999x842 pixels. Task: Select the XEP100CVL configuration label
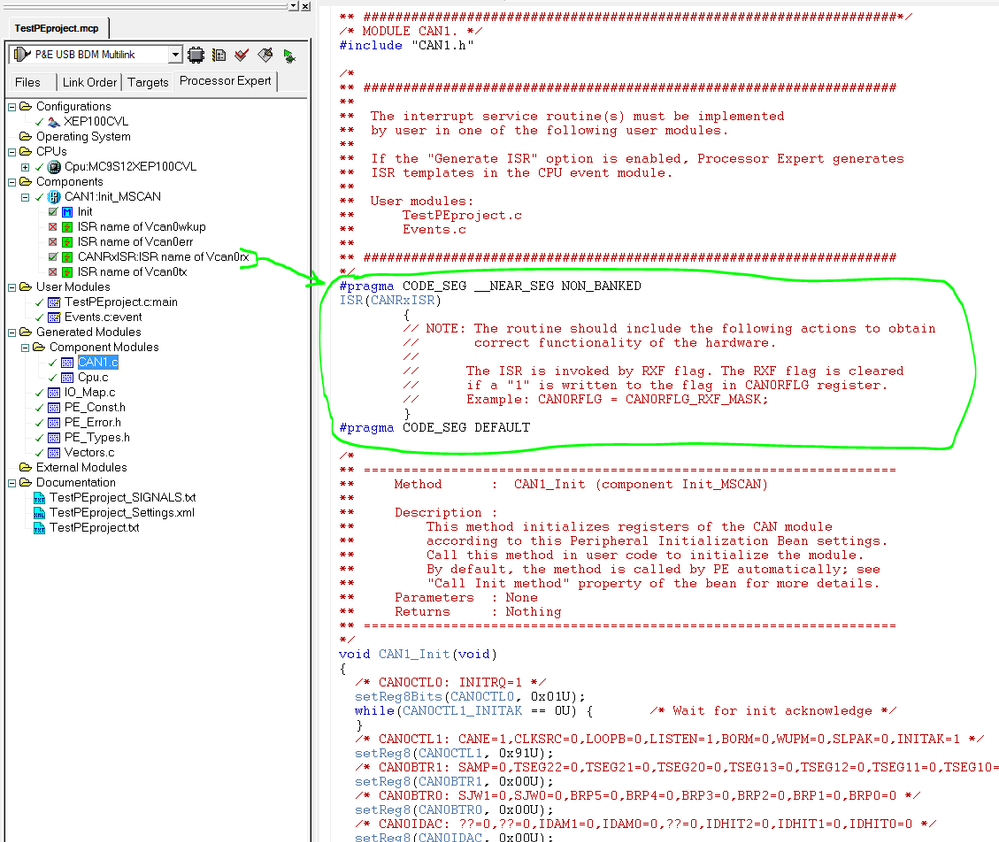[x=96, y=122]
